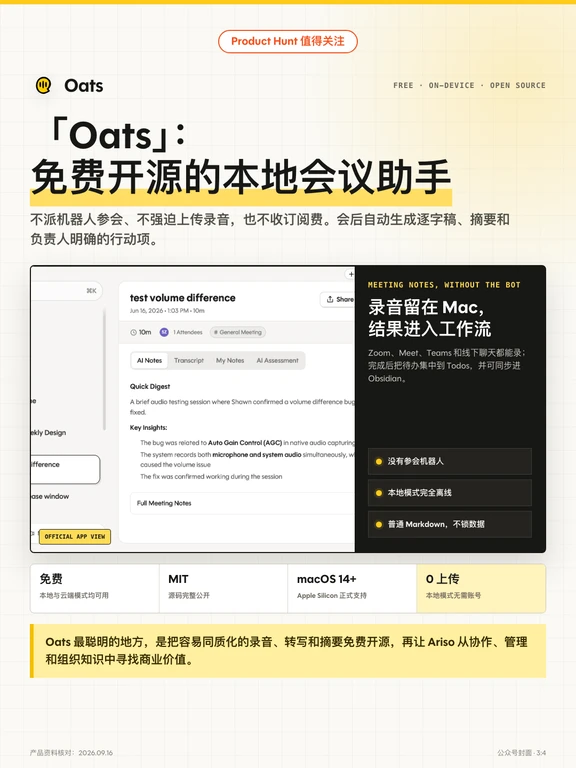This screenshot has height=768, width=576.
Task: Click the 公众号封面 3:4 footer text
Action: point(521,752)
